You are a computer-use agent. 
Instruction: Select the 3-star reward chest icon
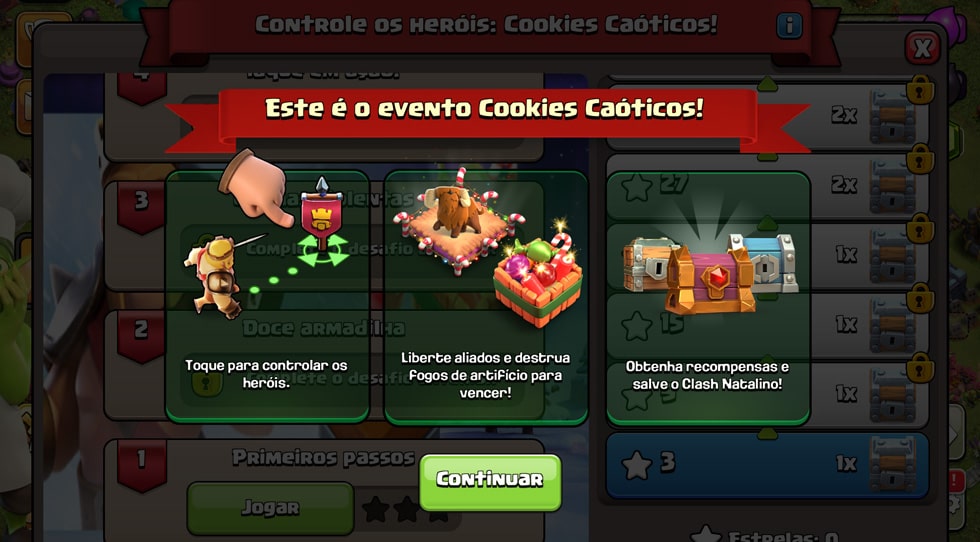coord(892,463)
